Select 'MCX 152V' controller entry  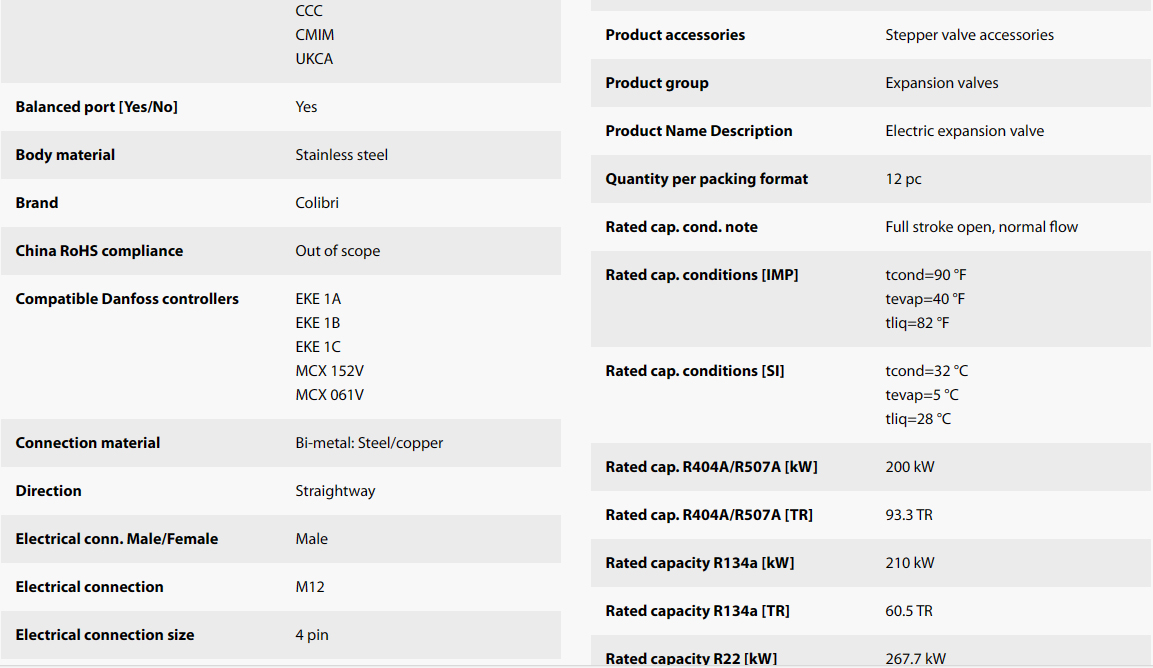329,371
